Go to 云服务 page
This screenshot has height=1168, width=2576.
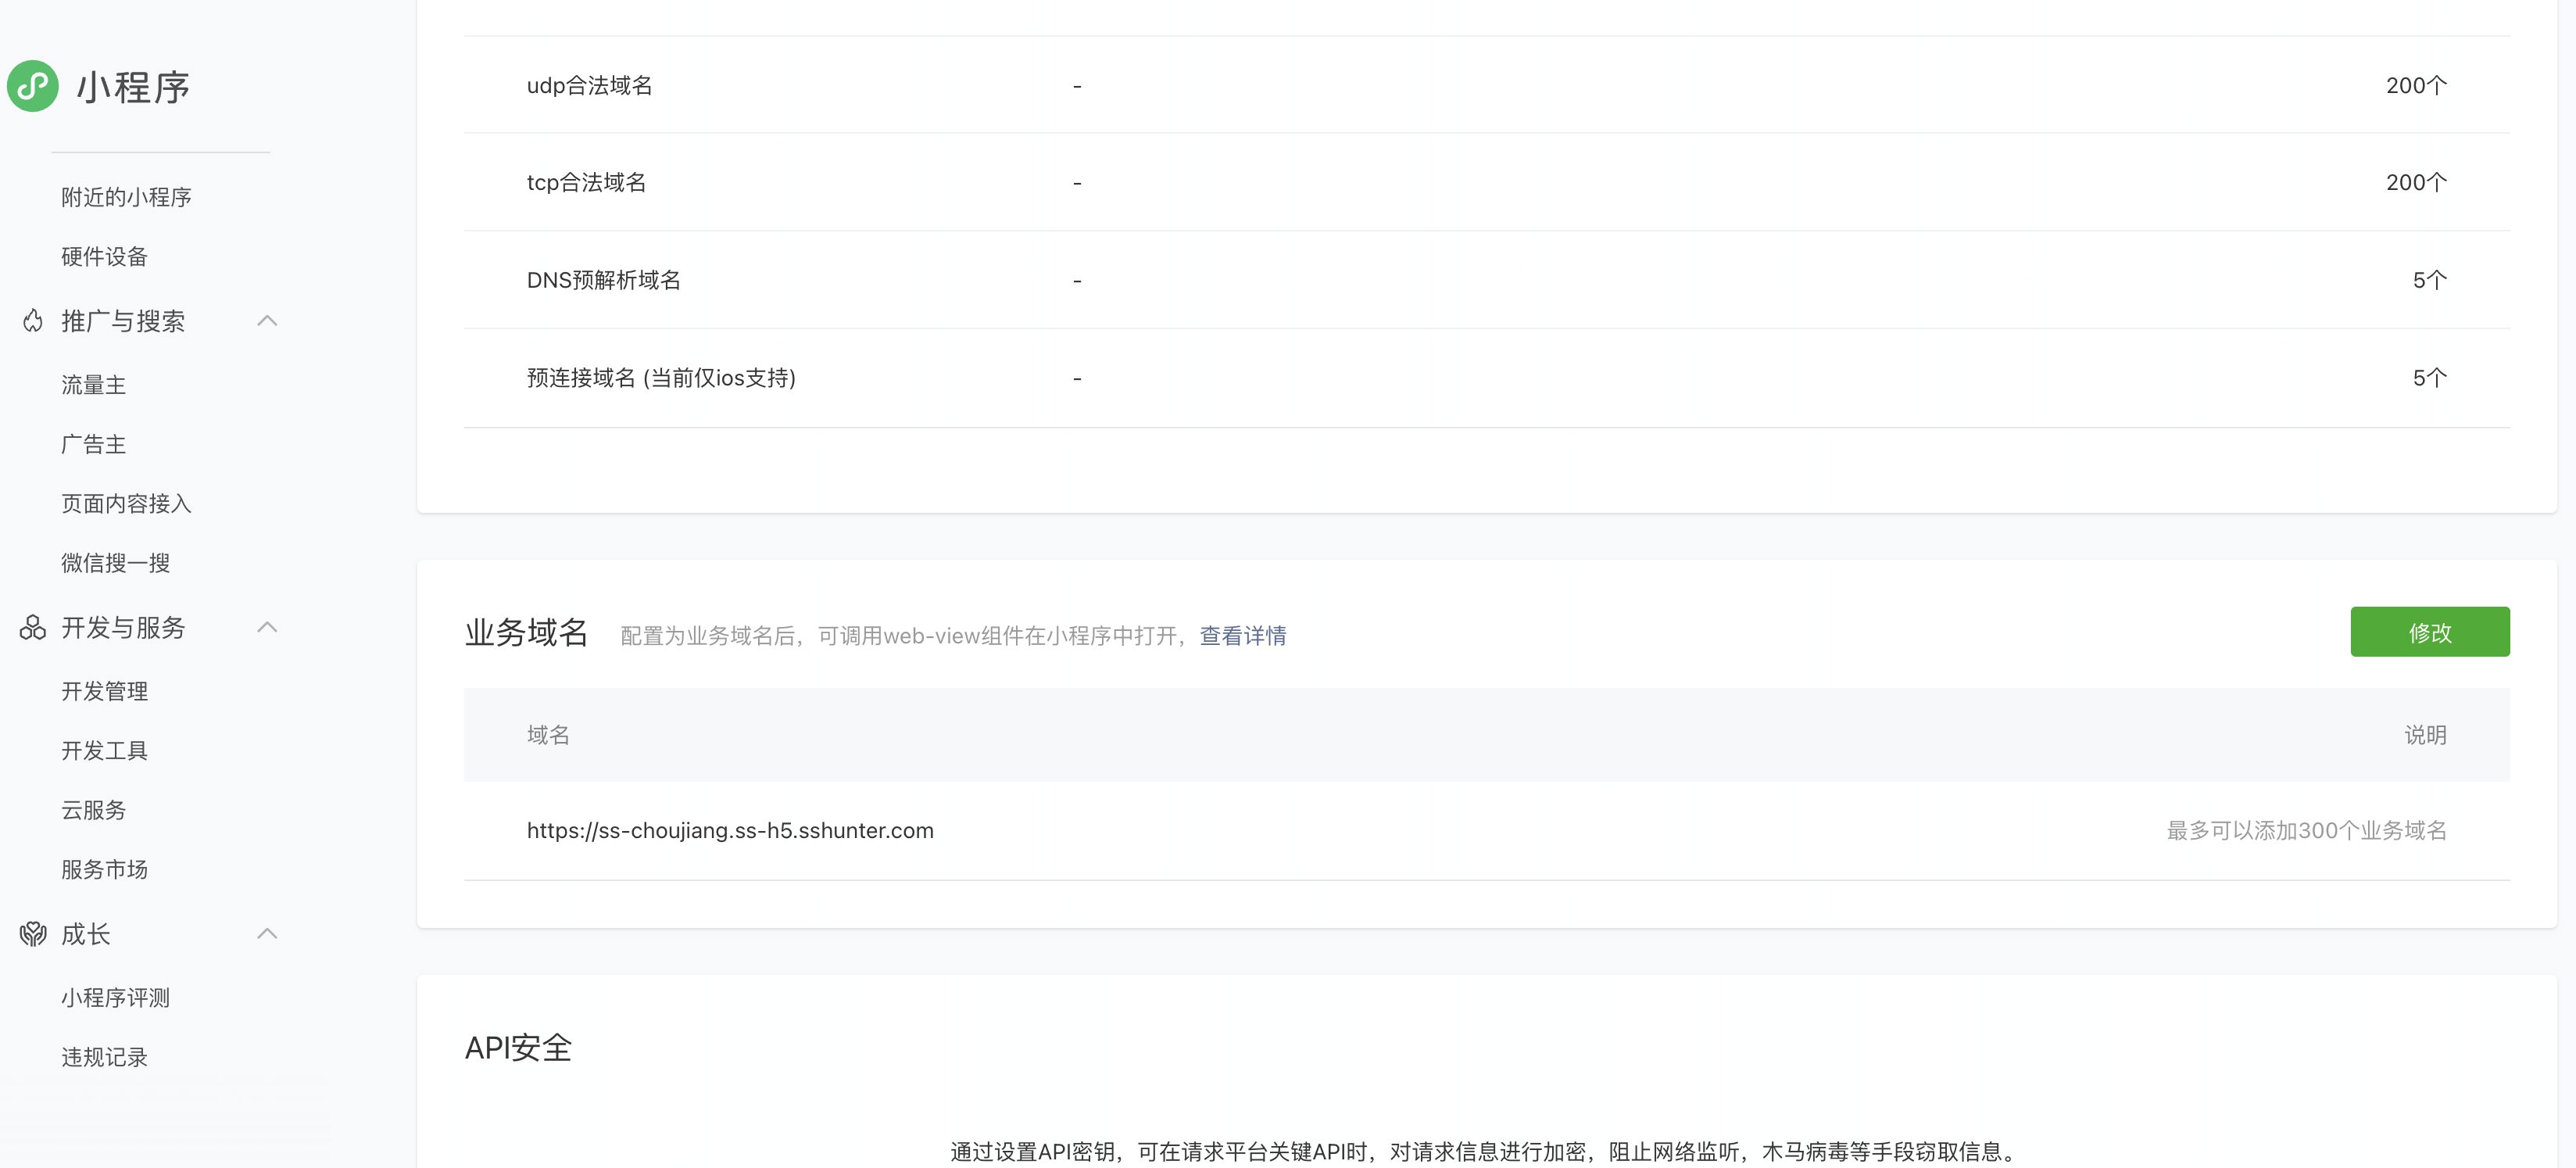[x=93, y=810]
